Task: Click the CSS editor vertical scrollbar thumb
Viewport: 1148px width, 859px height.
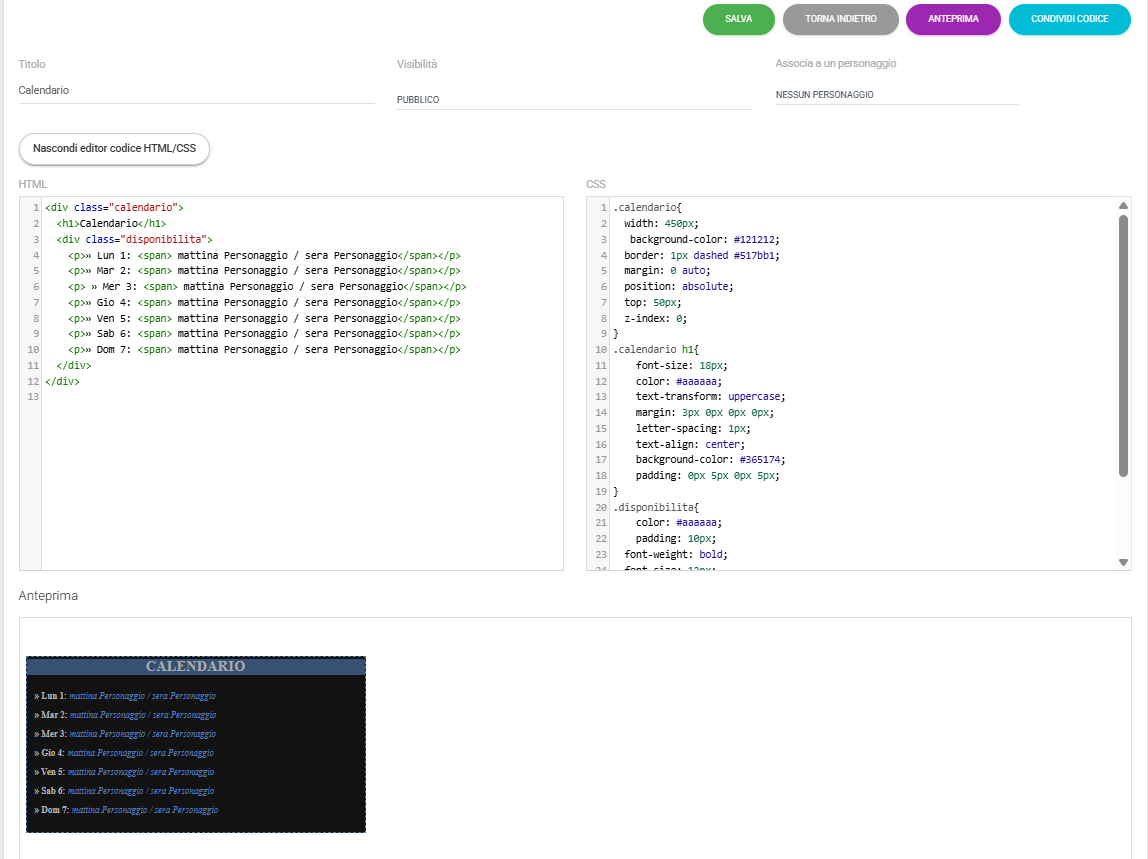Action: tap(1123, 346)
